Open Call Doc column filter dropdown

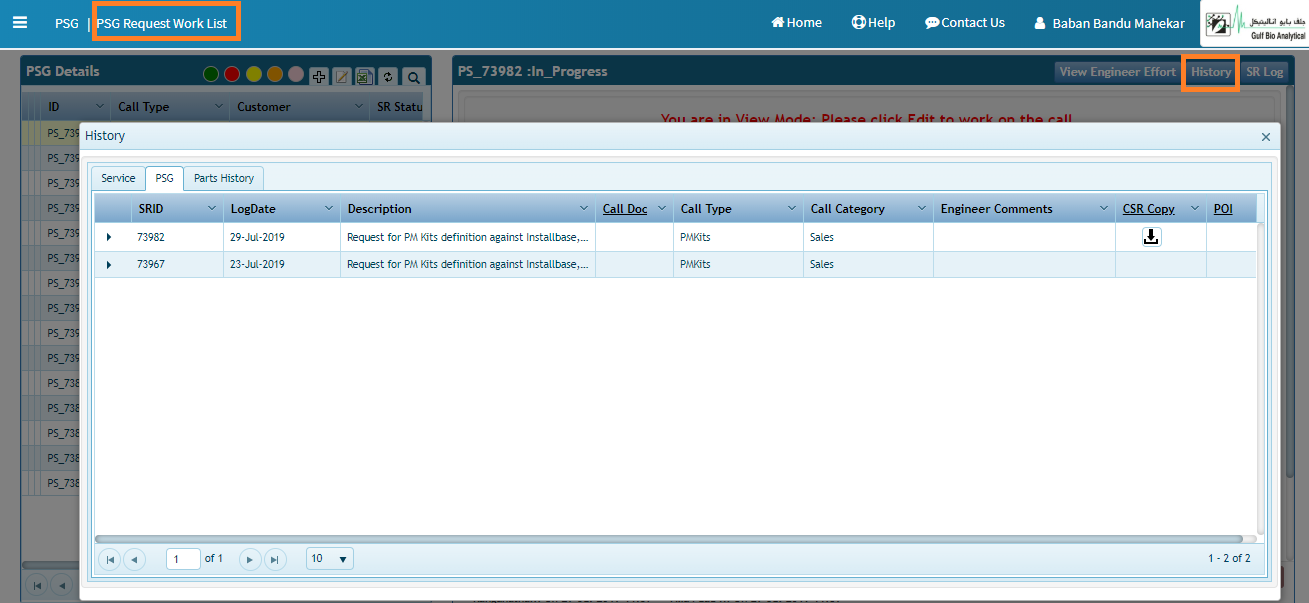point(662,209)
